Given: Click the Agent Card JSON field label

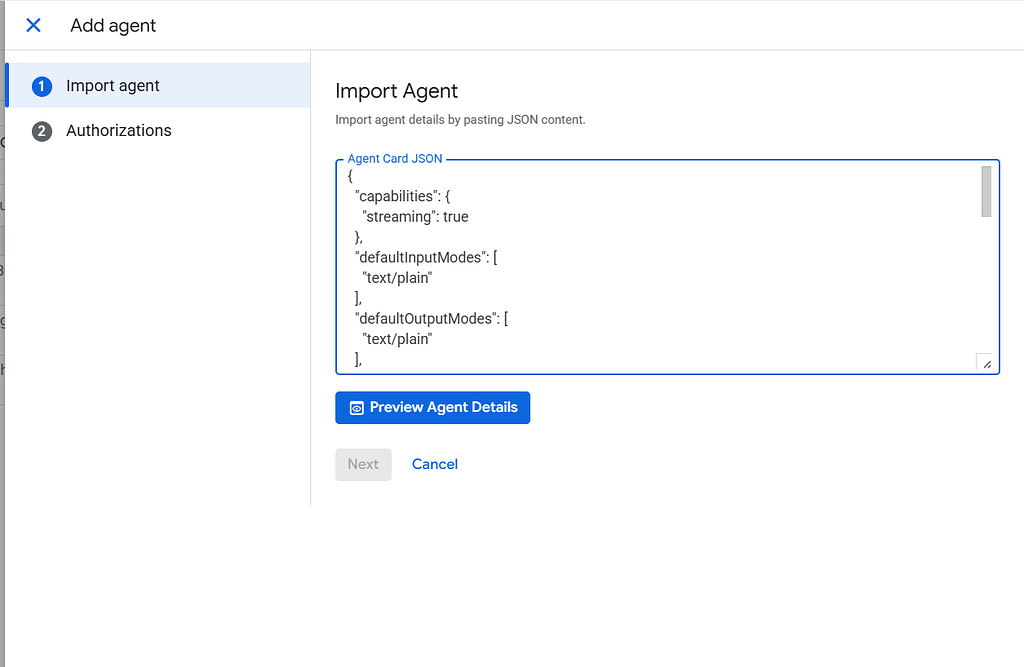Looking at the screenshot, I should pos(395,159).
